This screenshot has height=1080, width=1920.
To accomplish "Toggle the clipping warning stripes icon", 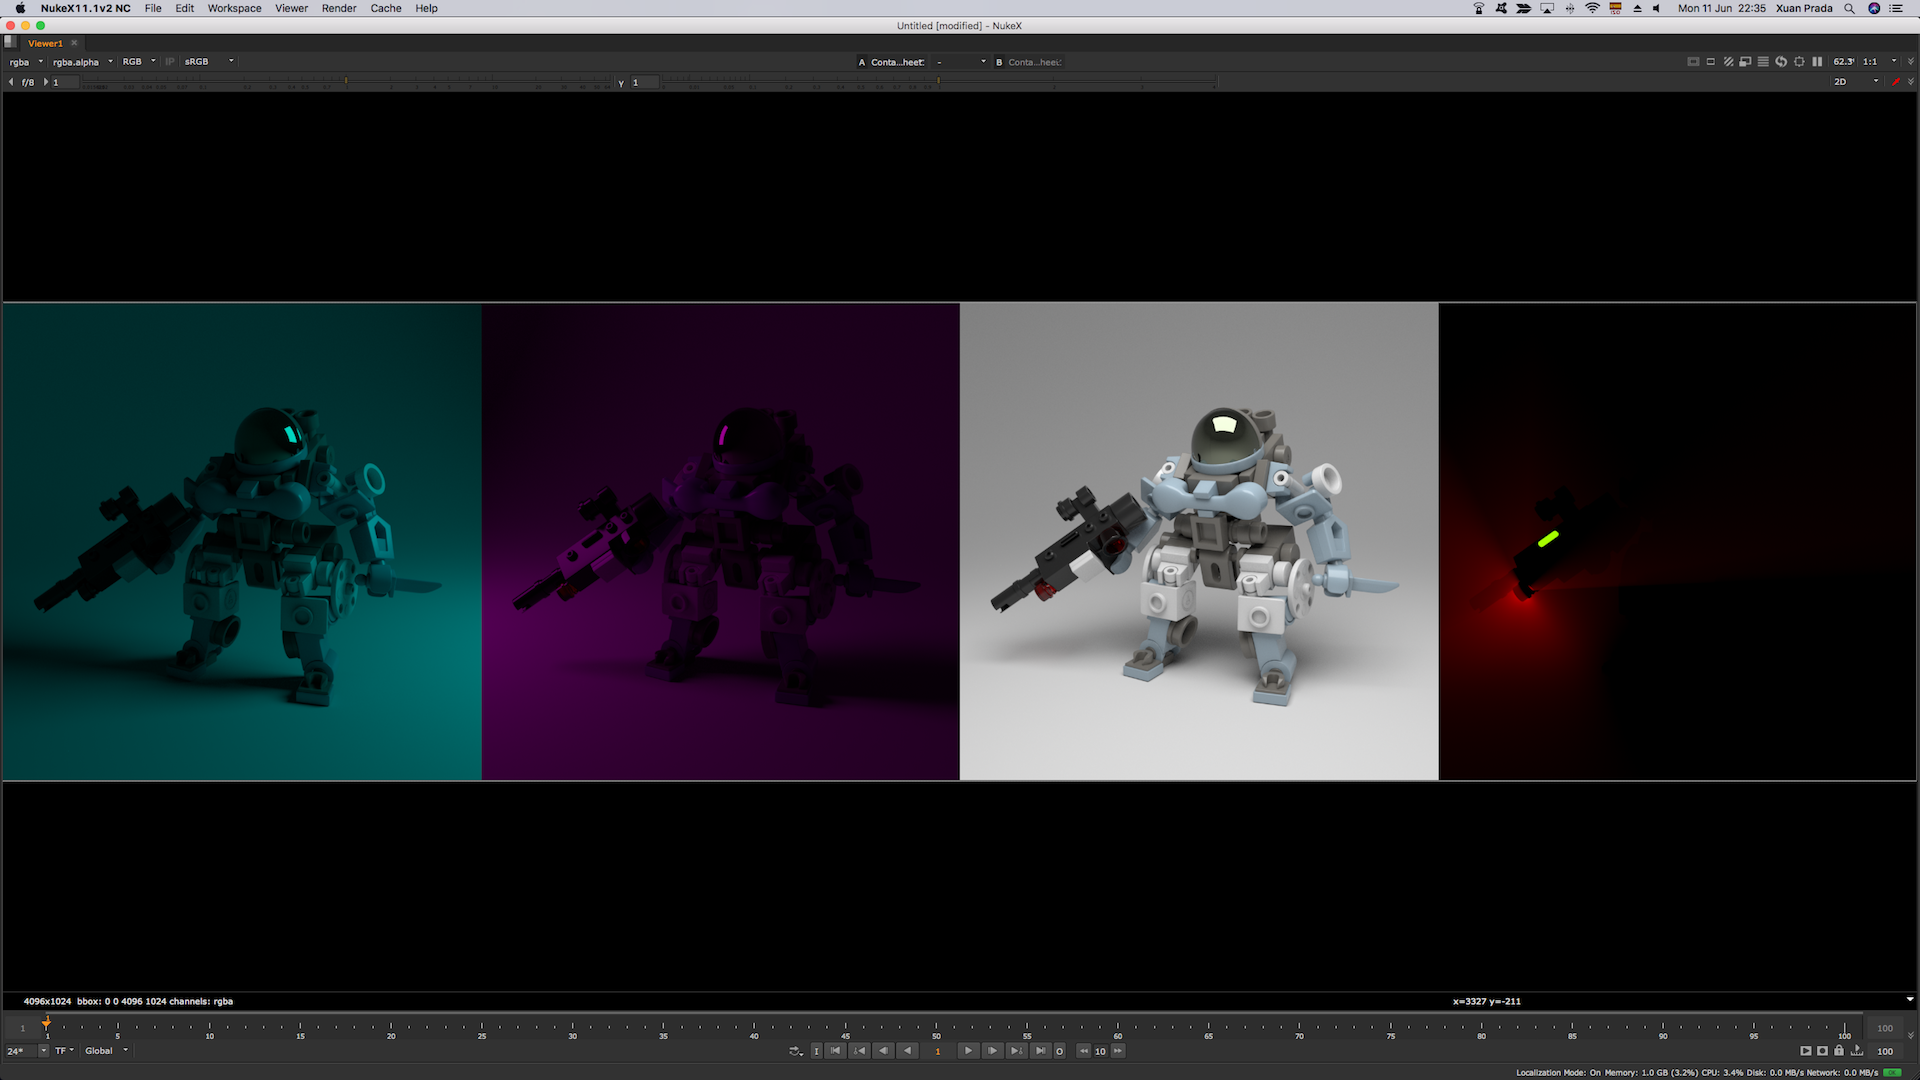I will 1728,61.
